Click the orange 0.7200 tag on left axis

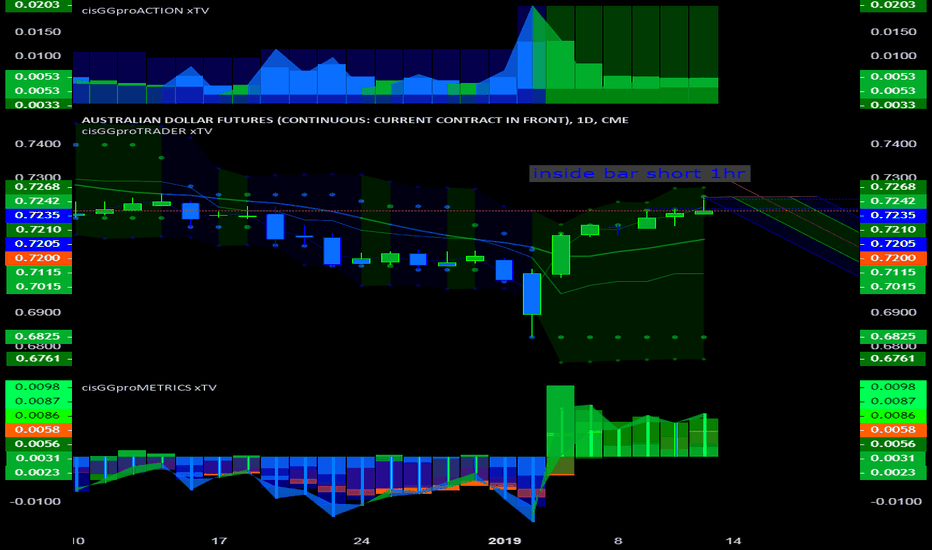[x=39, y=258]
